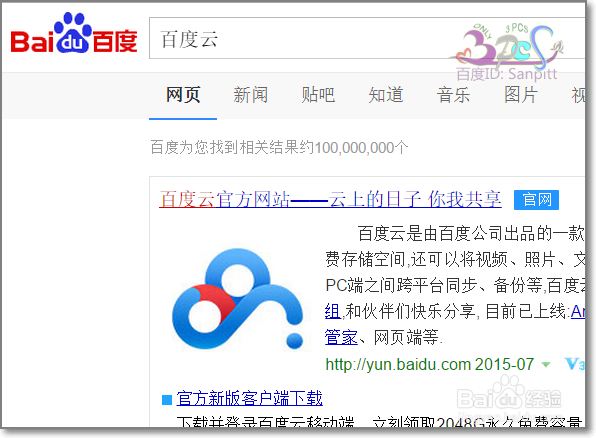Expand the dropdown arrow beside 2015-07
Screen dimensions: 596x438
click(x=546, y=365)
